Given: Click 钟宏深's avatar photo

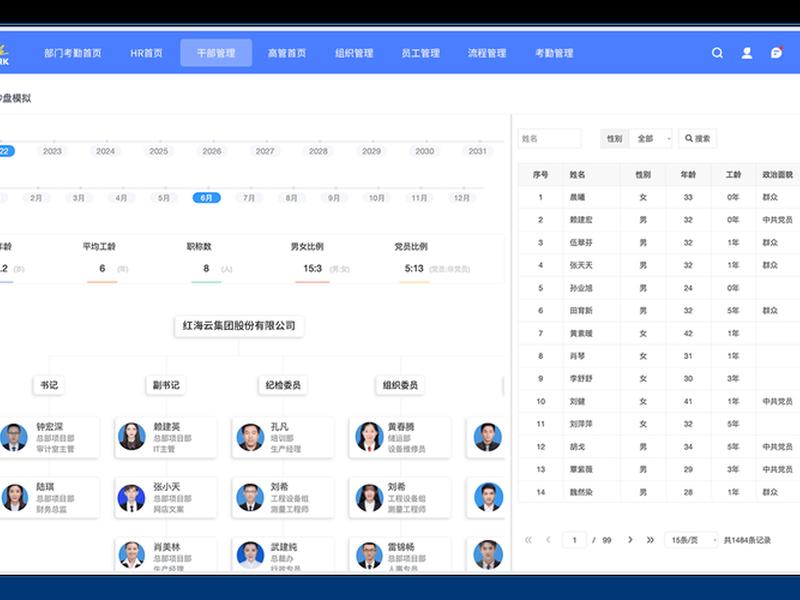Looking at the screenshot, I should (14, 437).
